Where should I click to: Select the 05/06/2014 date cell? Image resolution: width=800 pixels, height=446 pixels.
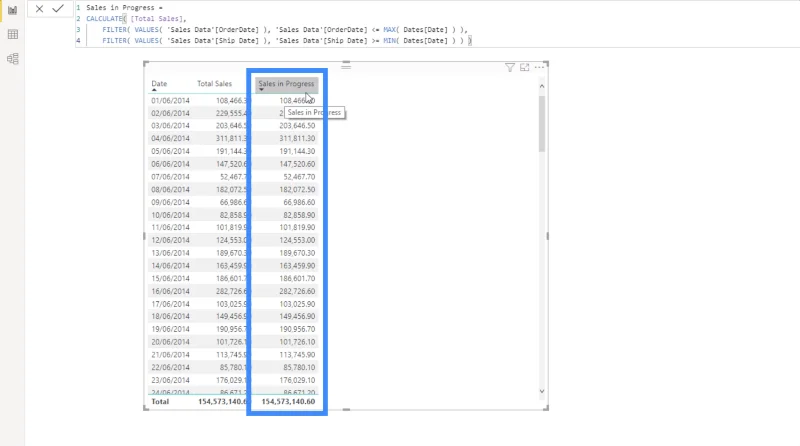coord(170,151)
